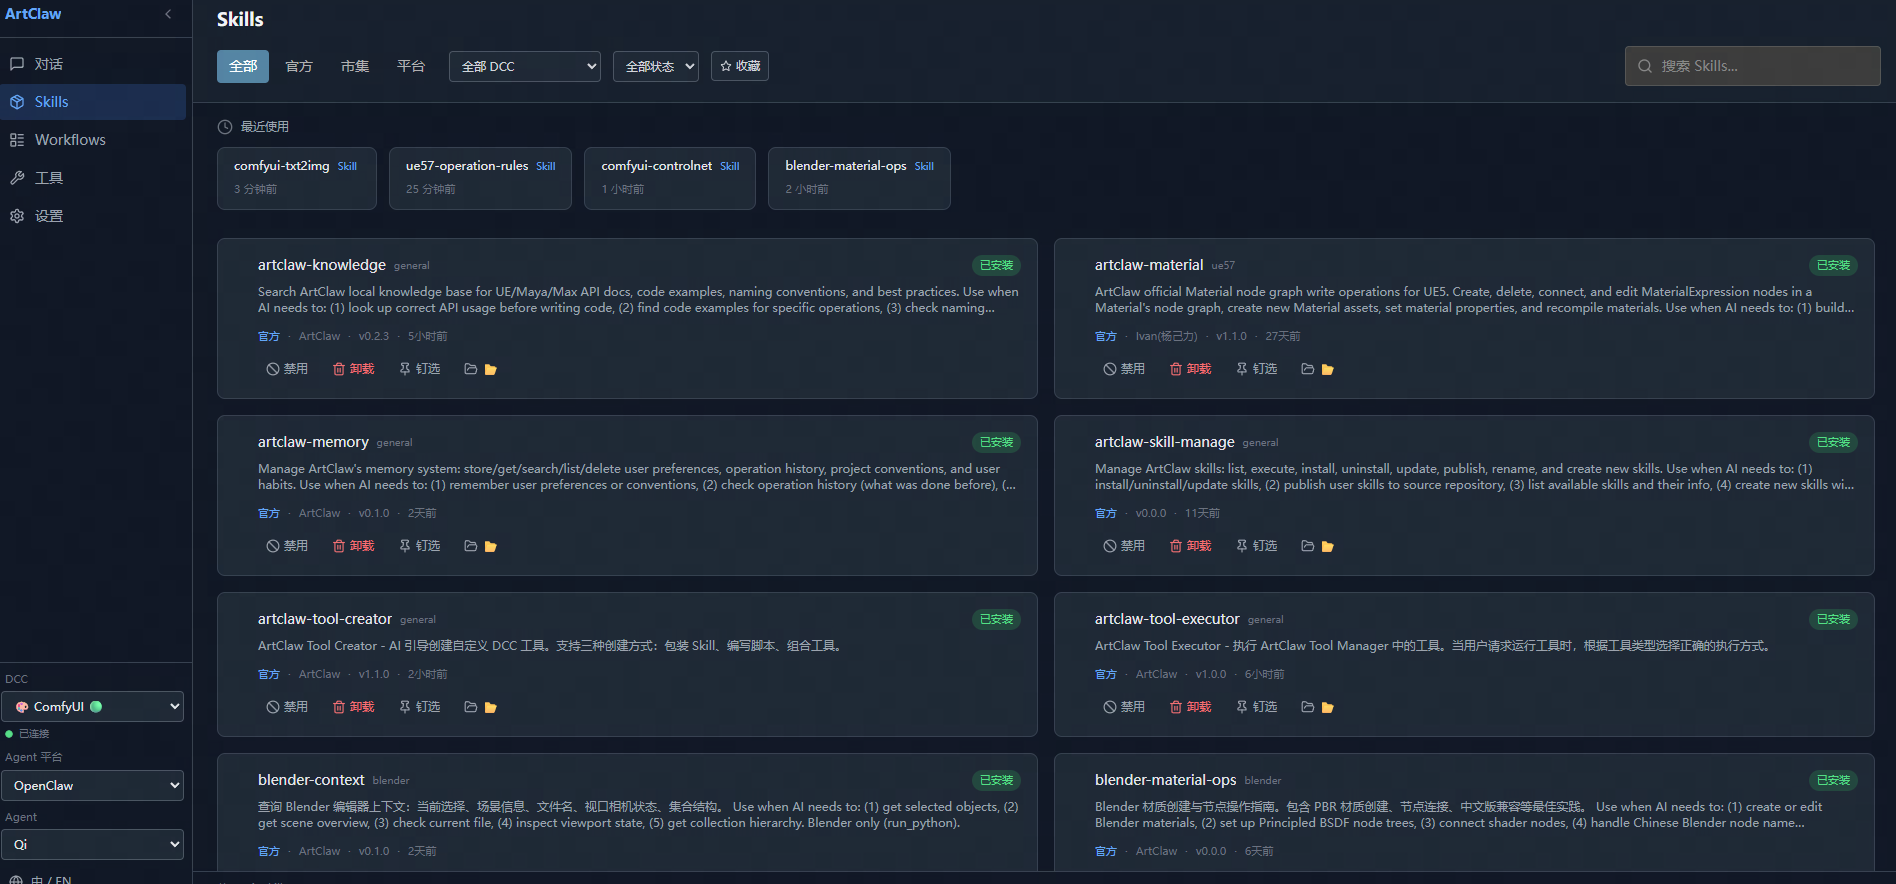The image size is (1896, 884).
Task: Click the artclaw-knowledge skill title
Action: (x=322, y=265)
